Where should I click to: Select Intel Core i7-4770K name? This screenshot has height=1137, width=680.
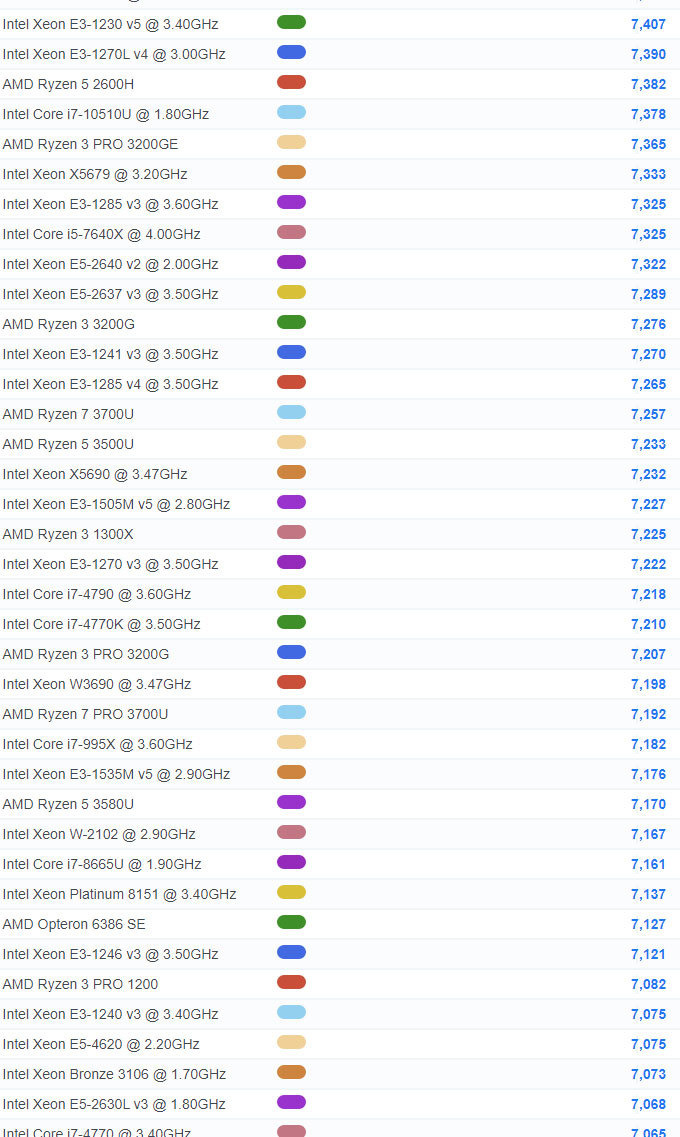101,624
